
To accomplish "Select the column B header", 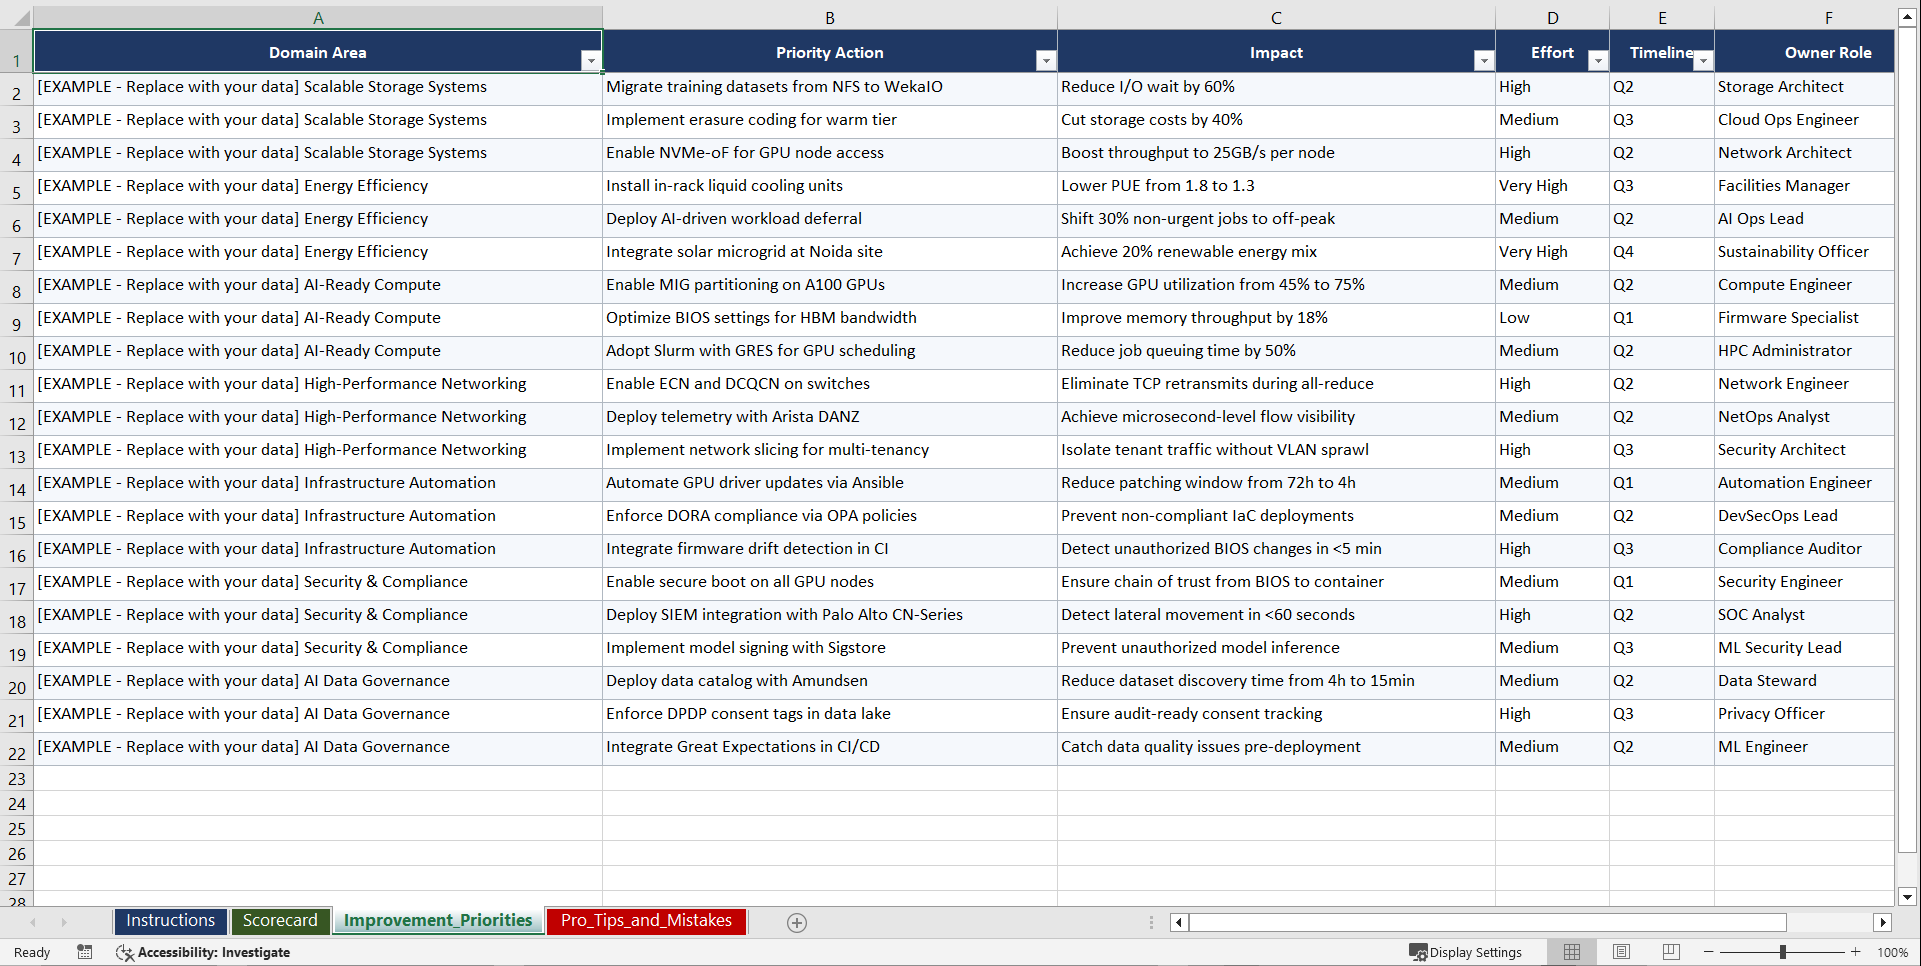I will click(x=830, y=17).
